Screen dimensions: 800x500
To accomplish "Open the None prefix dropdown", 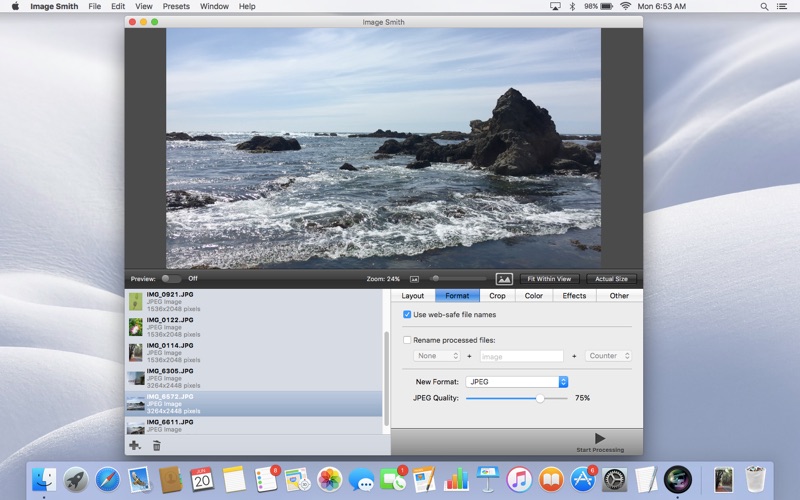I will pyautogui.click(x=436, y=356).
